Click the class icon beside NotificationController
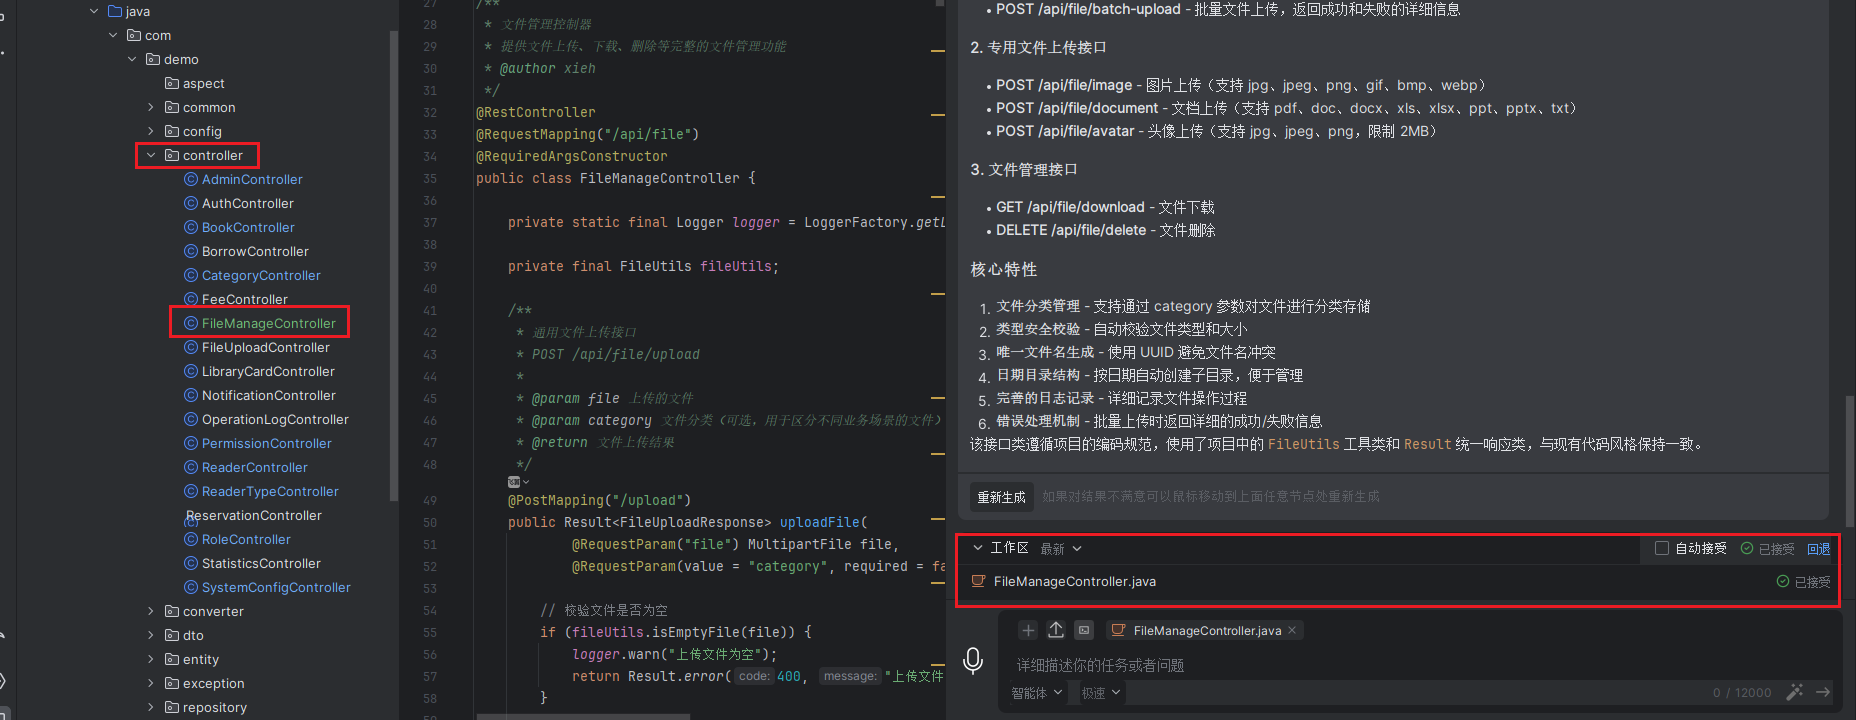This screenshot has height=720, width=1856. 191,395
